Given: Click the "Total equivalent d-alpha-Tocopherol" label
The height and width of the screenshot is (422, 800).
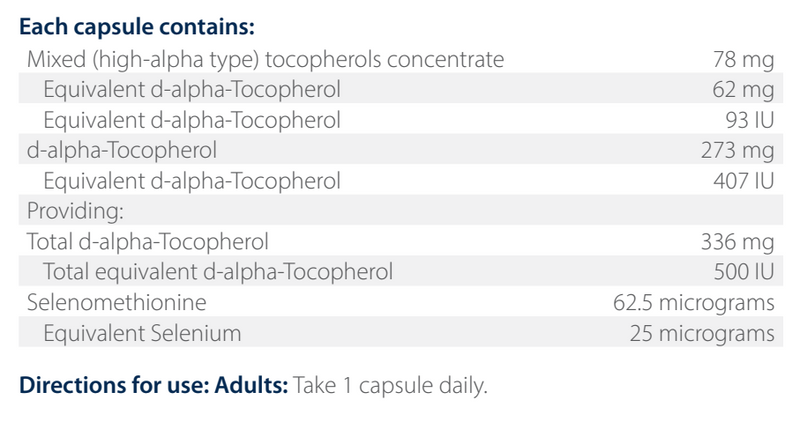Looking at the screenshot, I should (x=217, y=271).
